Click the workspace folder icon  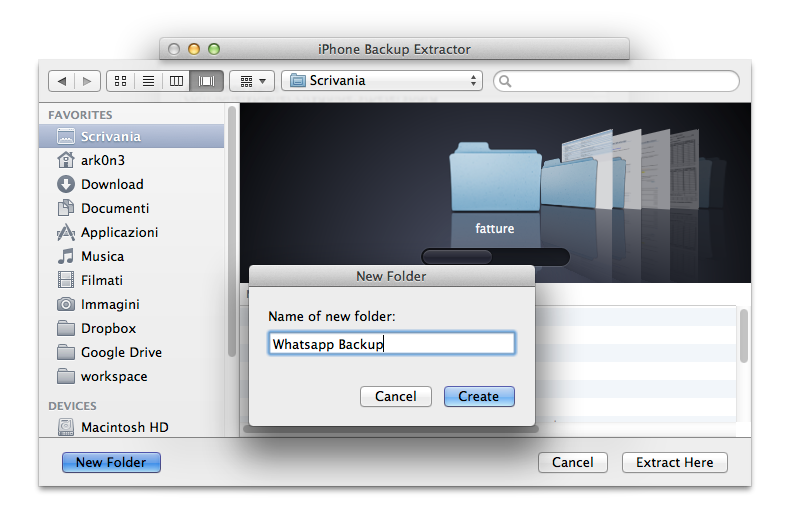(x=66, y=376)
